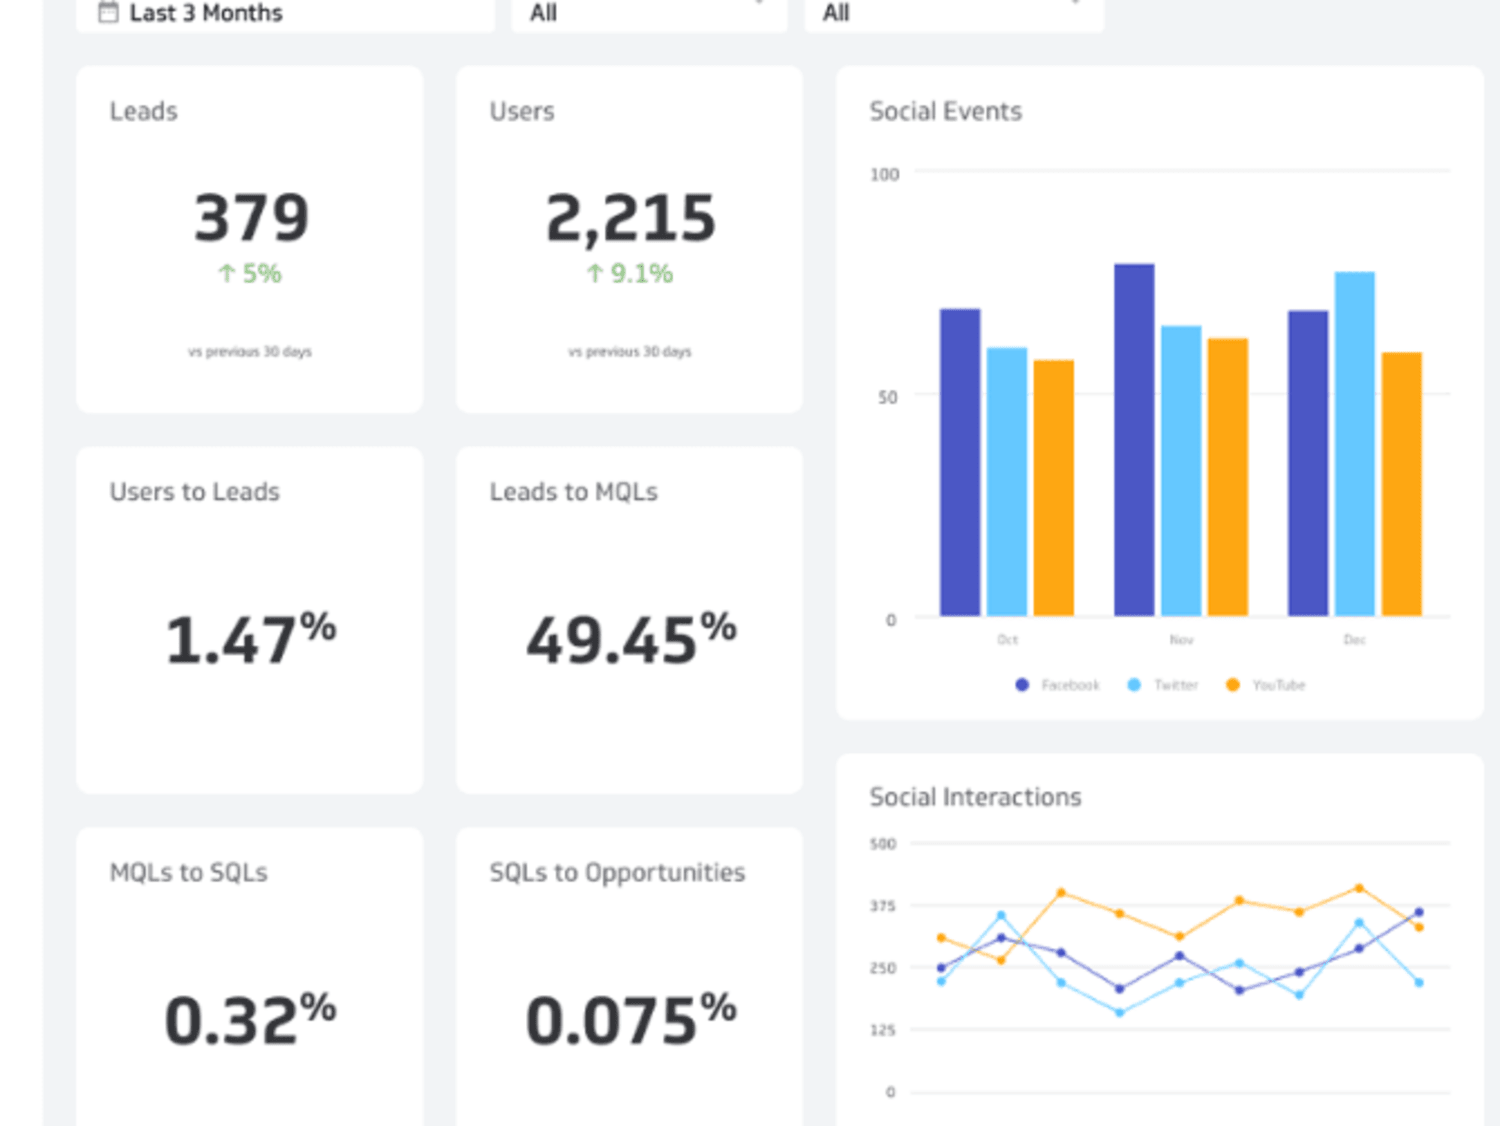Select the Users card showing 2,215

click(629, 240)
